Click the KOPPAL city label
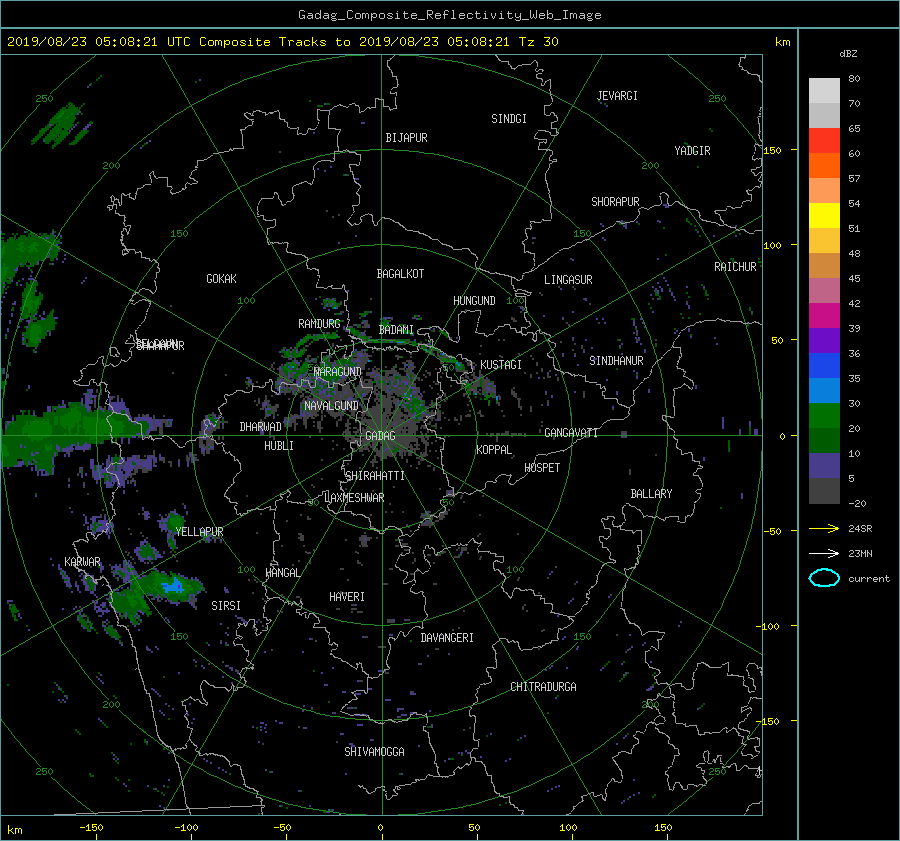 (494, 450)
